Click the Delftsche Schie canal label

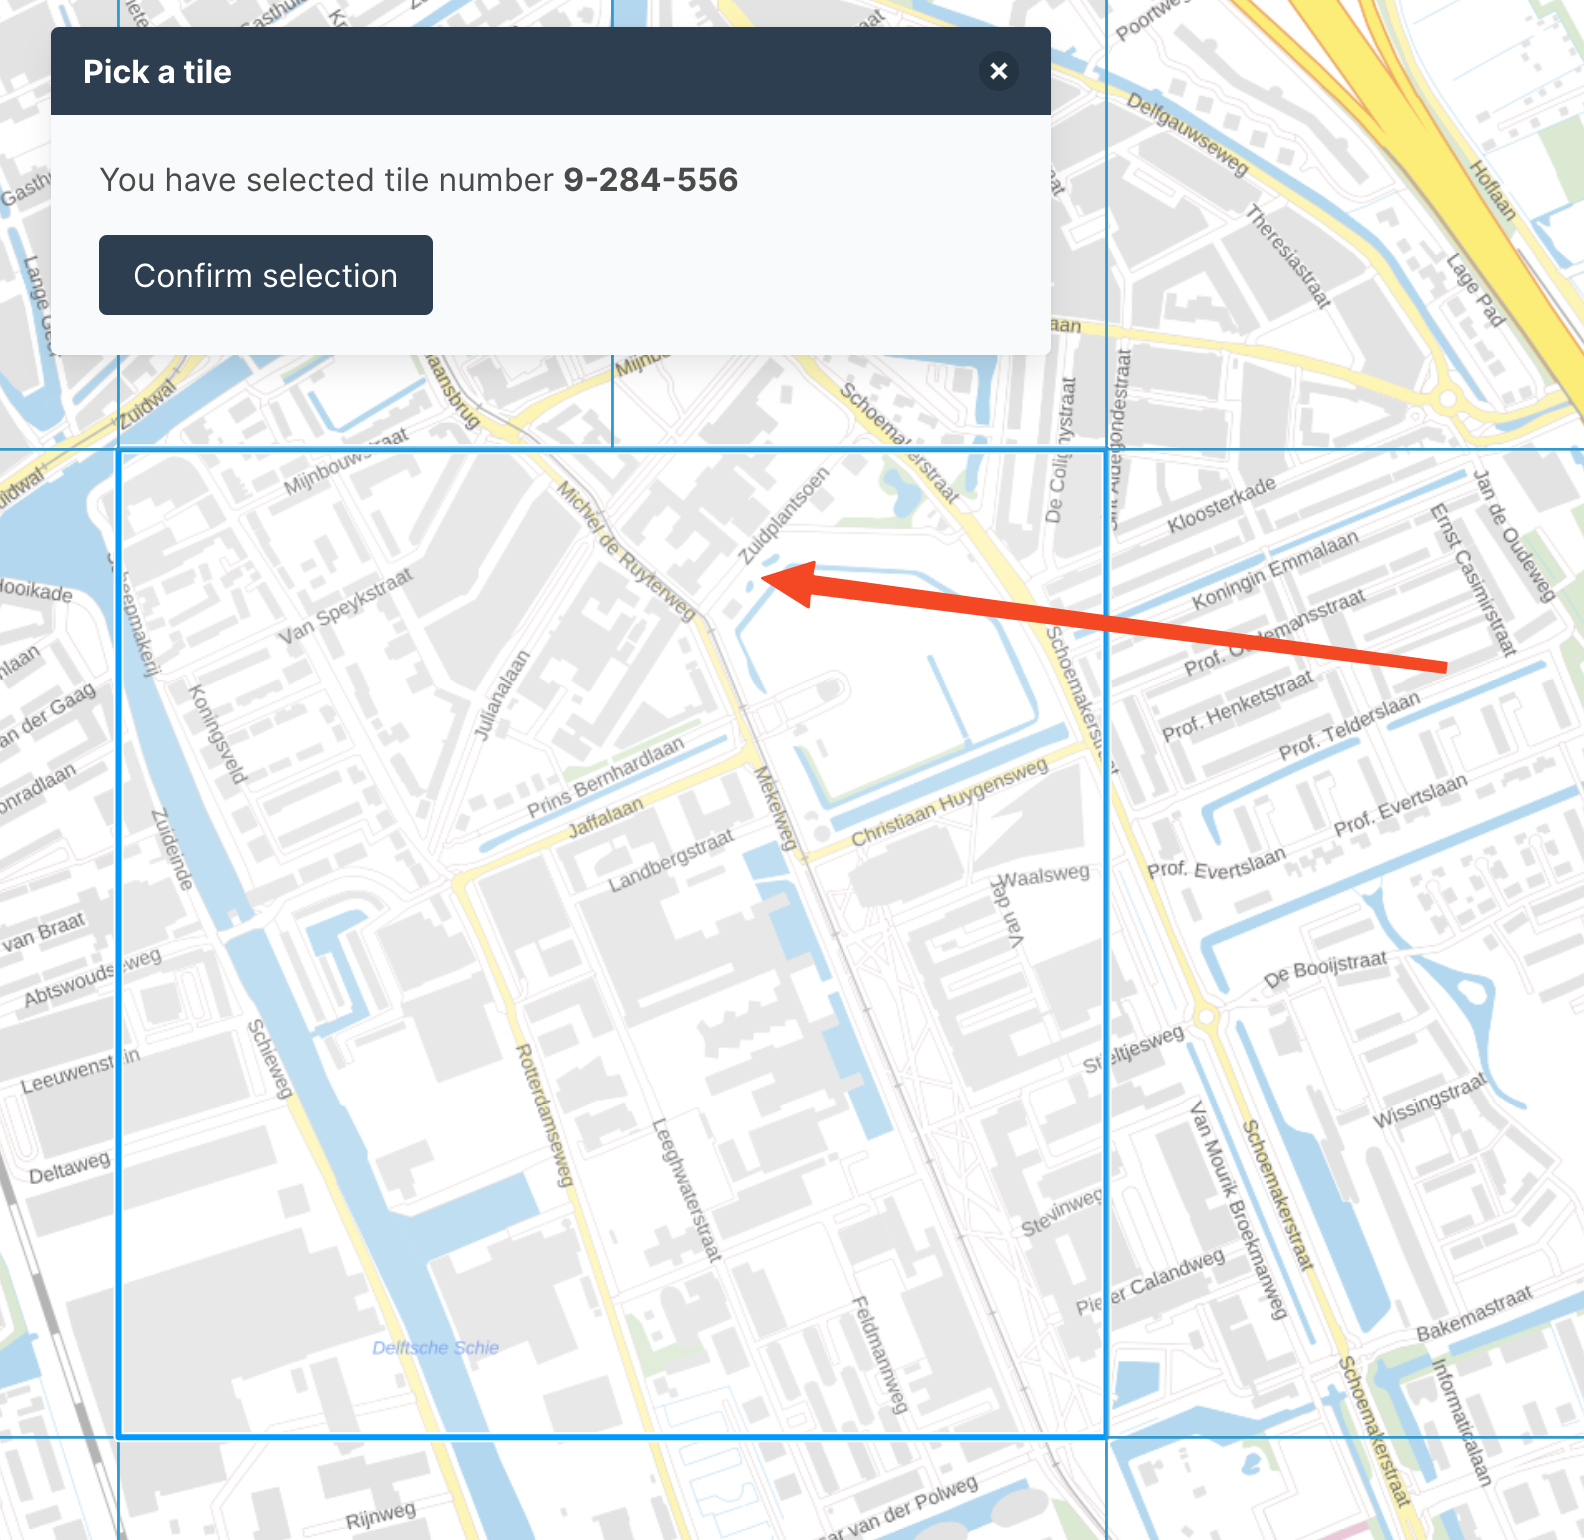pyautogui.click(x=435, y=1348)
